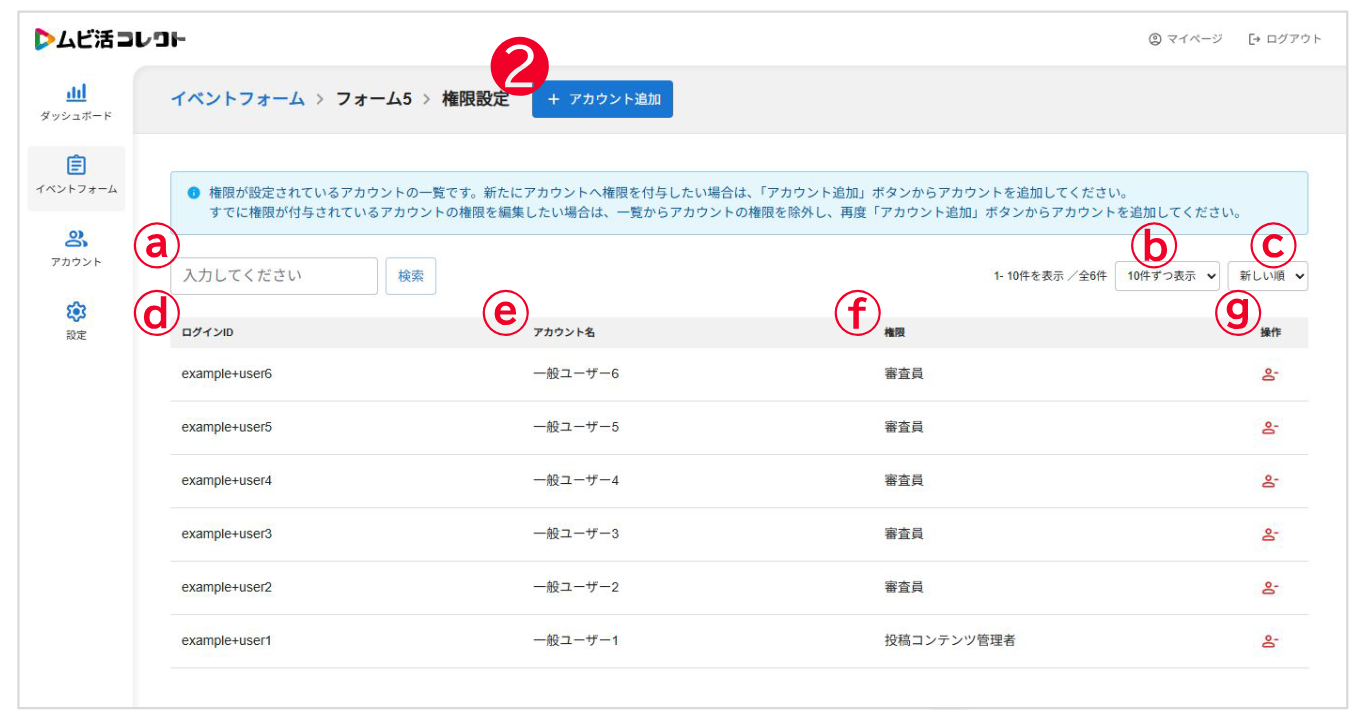Image resolution: width=1365 pixels, height=710 pixels.
Task: Select the イベントフォーム sidebar icon
Action: tap(76, 165)
